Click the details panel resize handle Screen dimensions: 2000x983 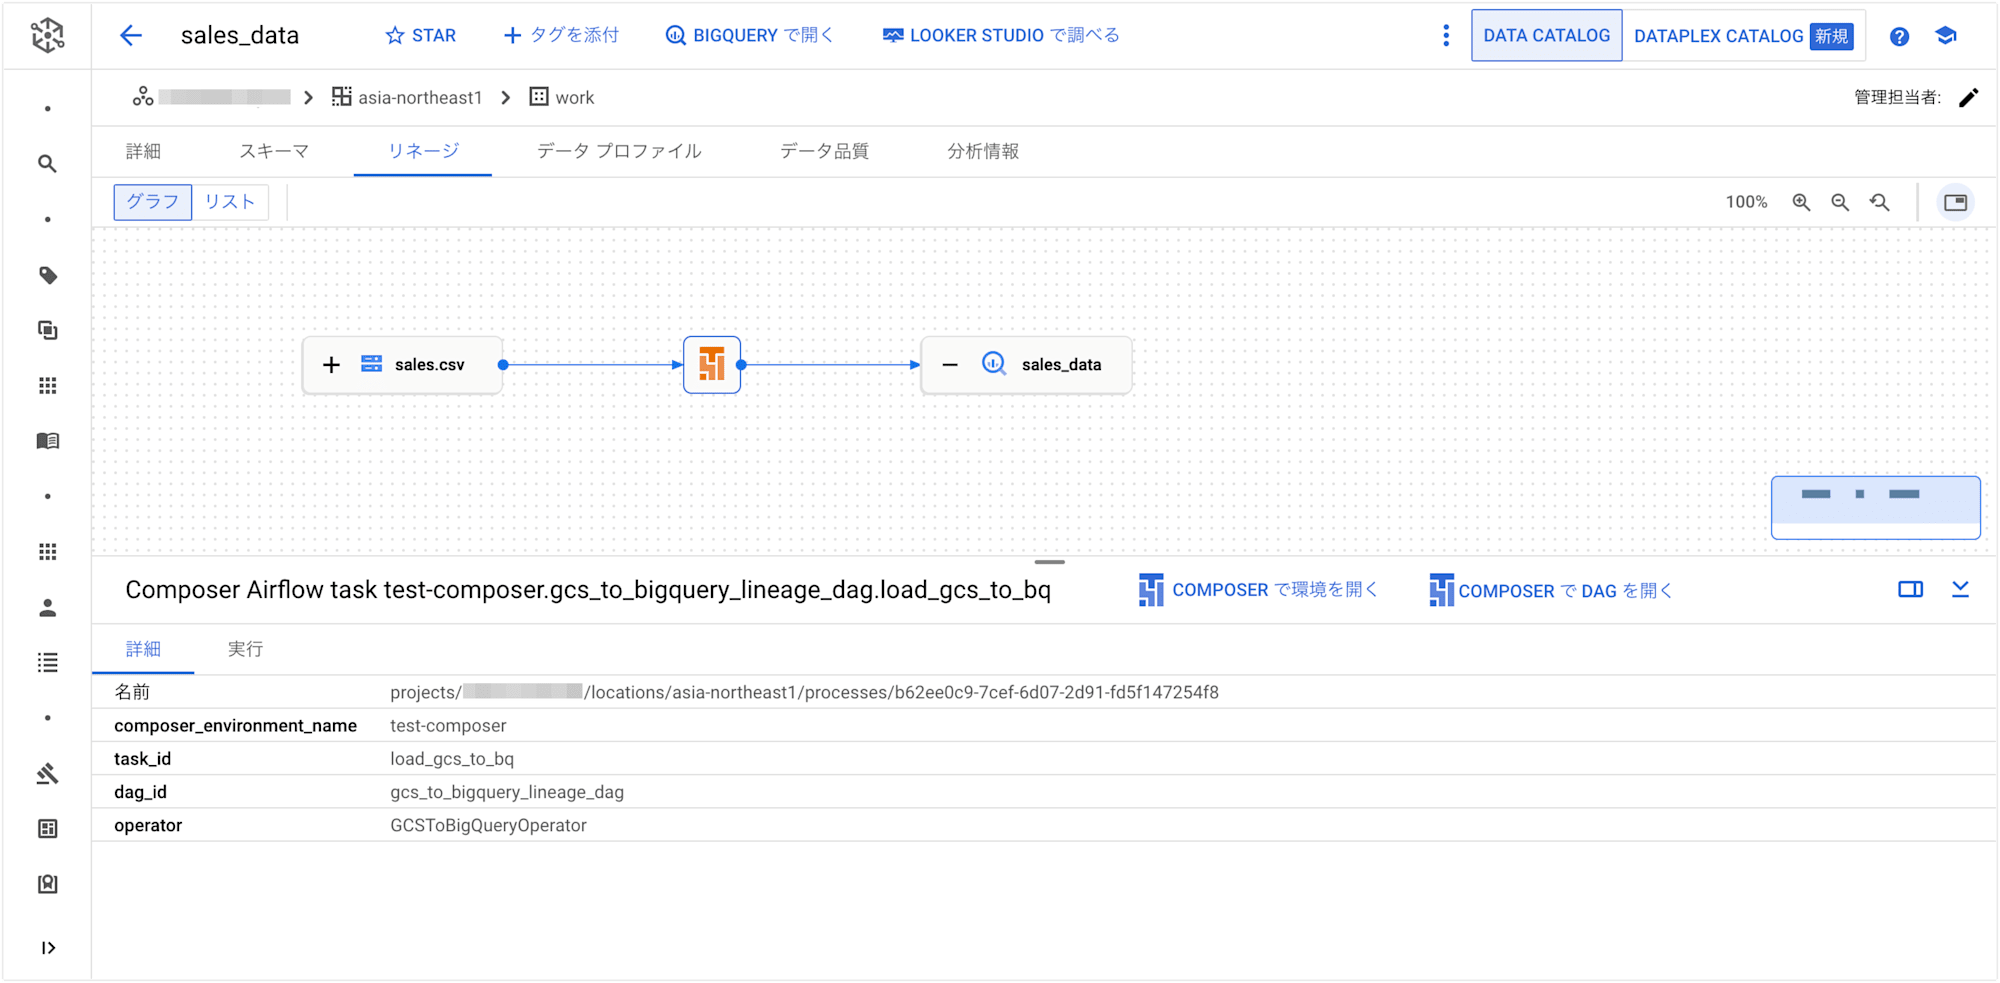(x=1049, y=562)
